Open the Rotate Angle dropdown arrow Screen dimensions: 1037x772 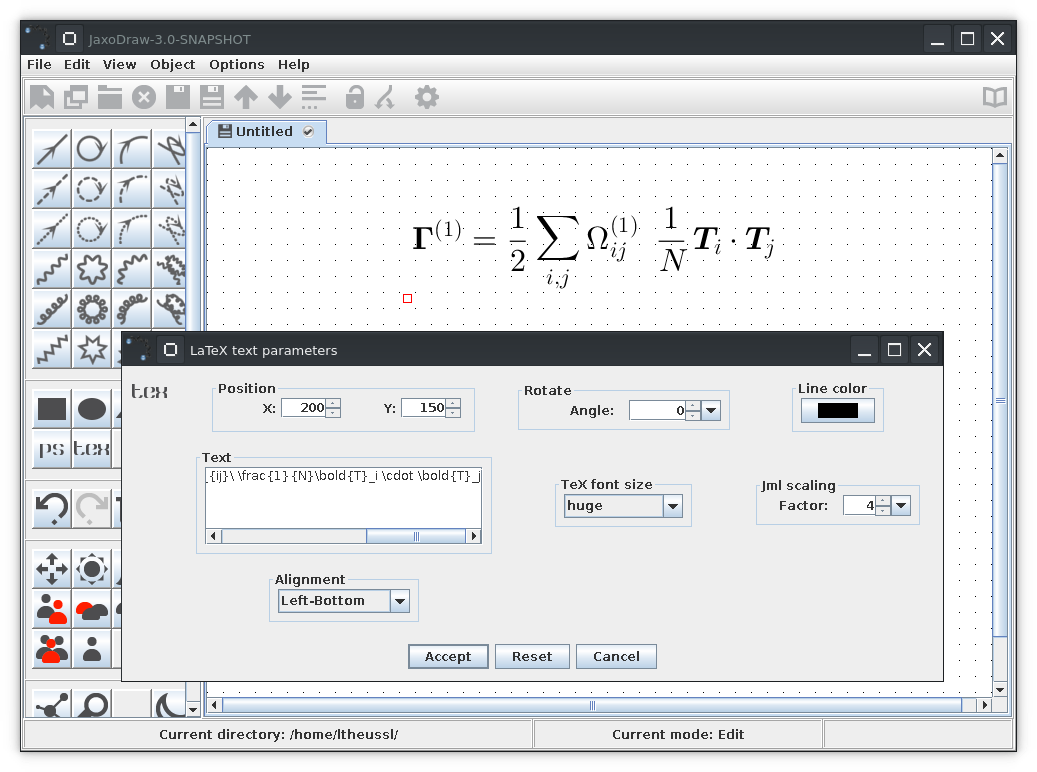click(x=711, y=410)
